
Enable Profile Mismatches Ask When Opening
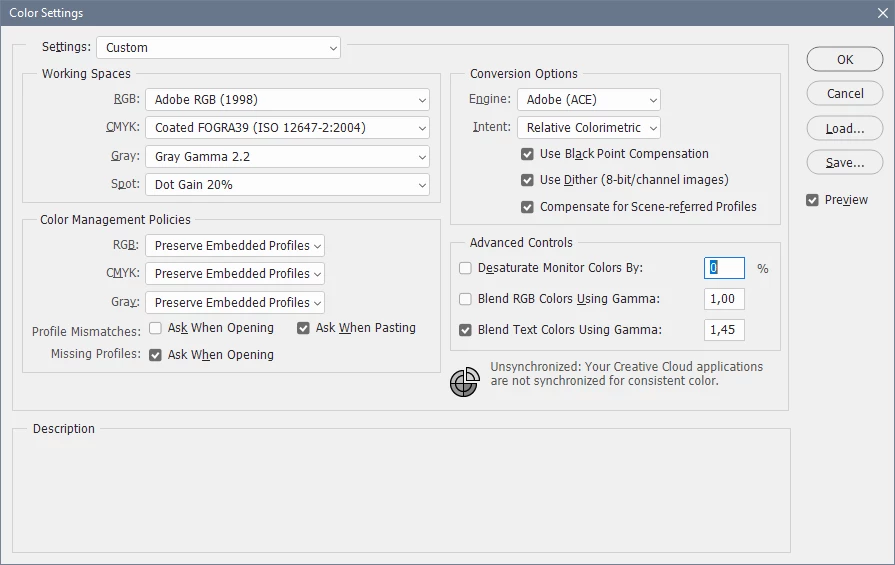point(155,328)
